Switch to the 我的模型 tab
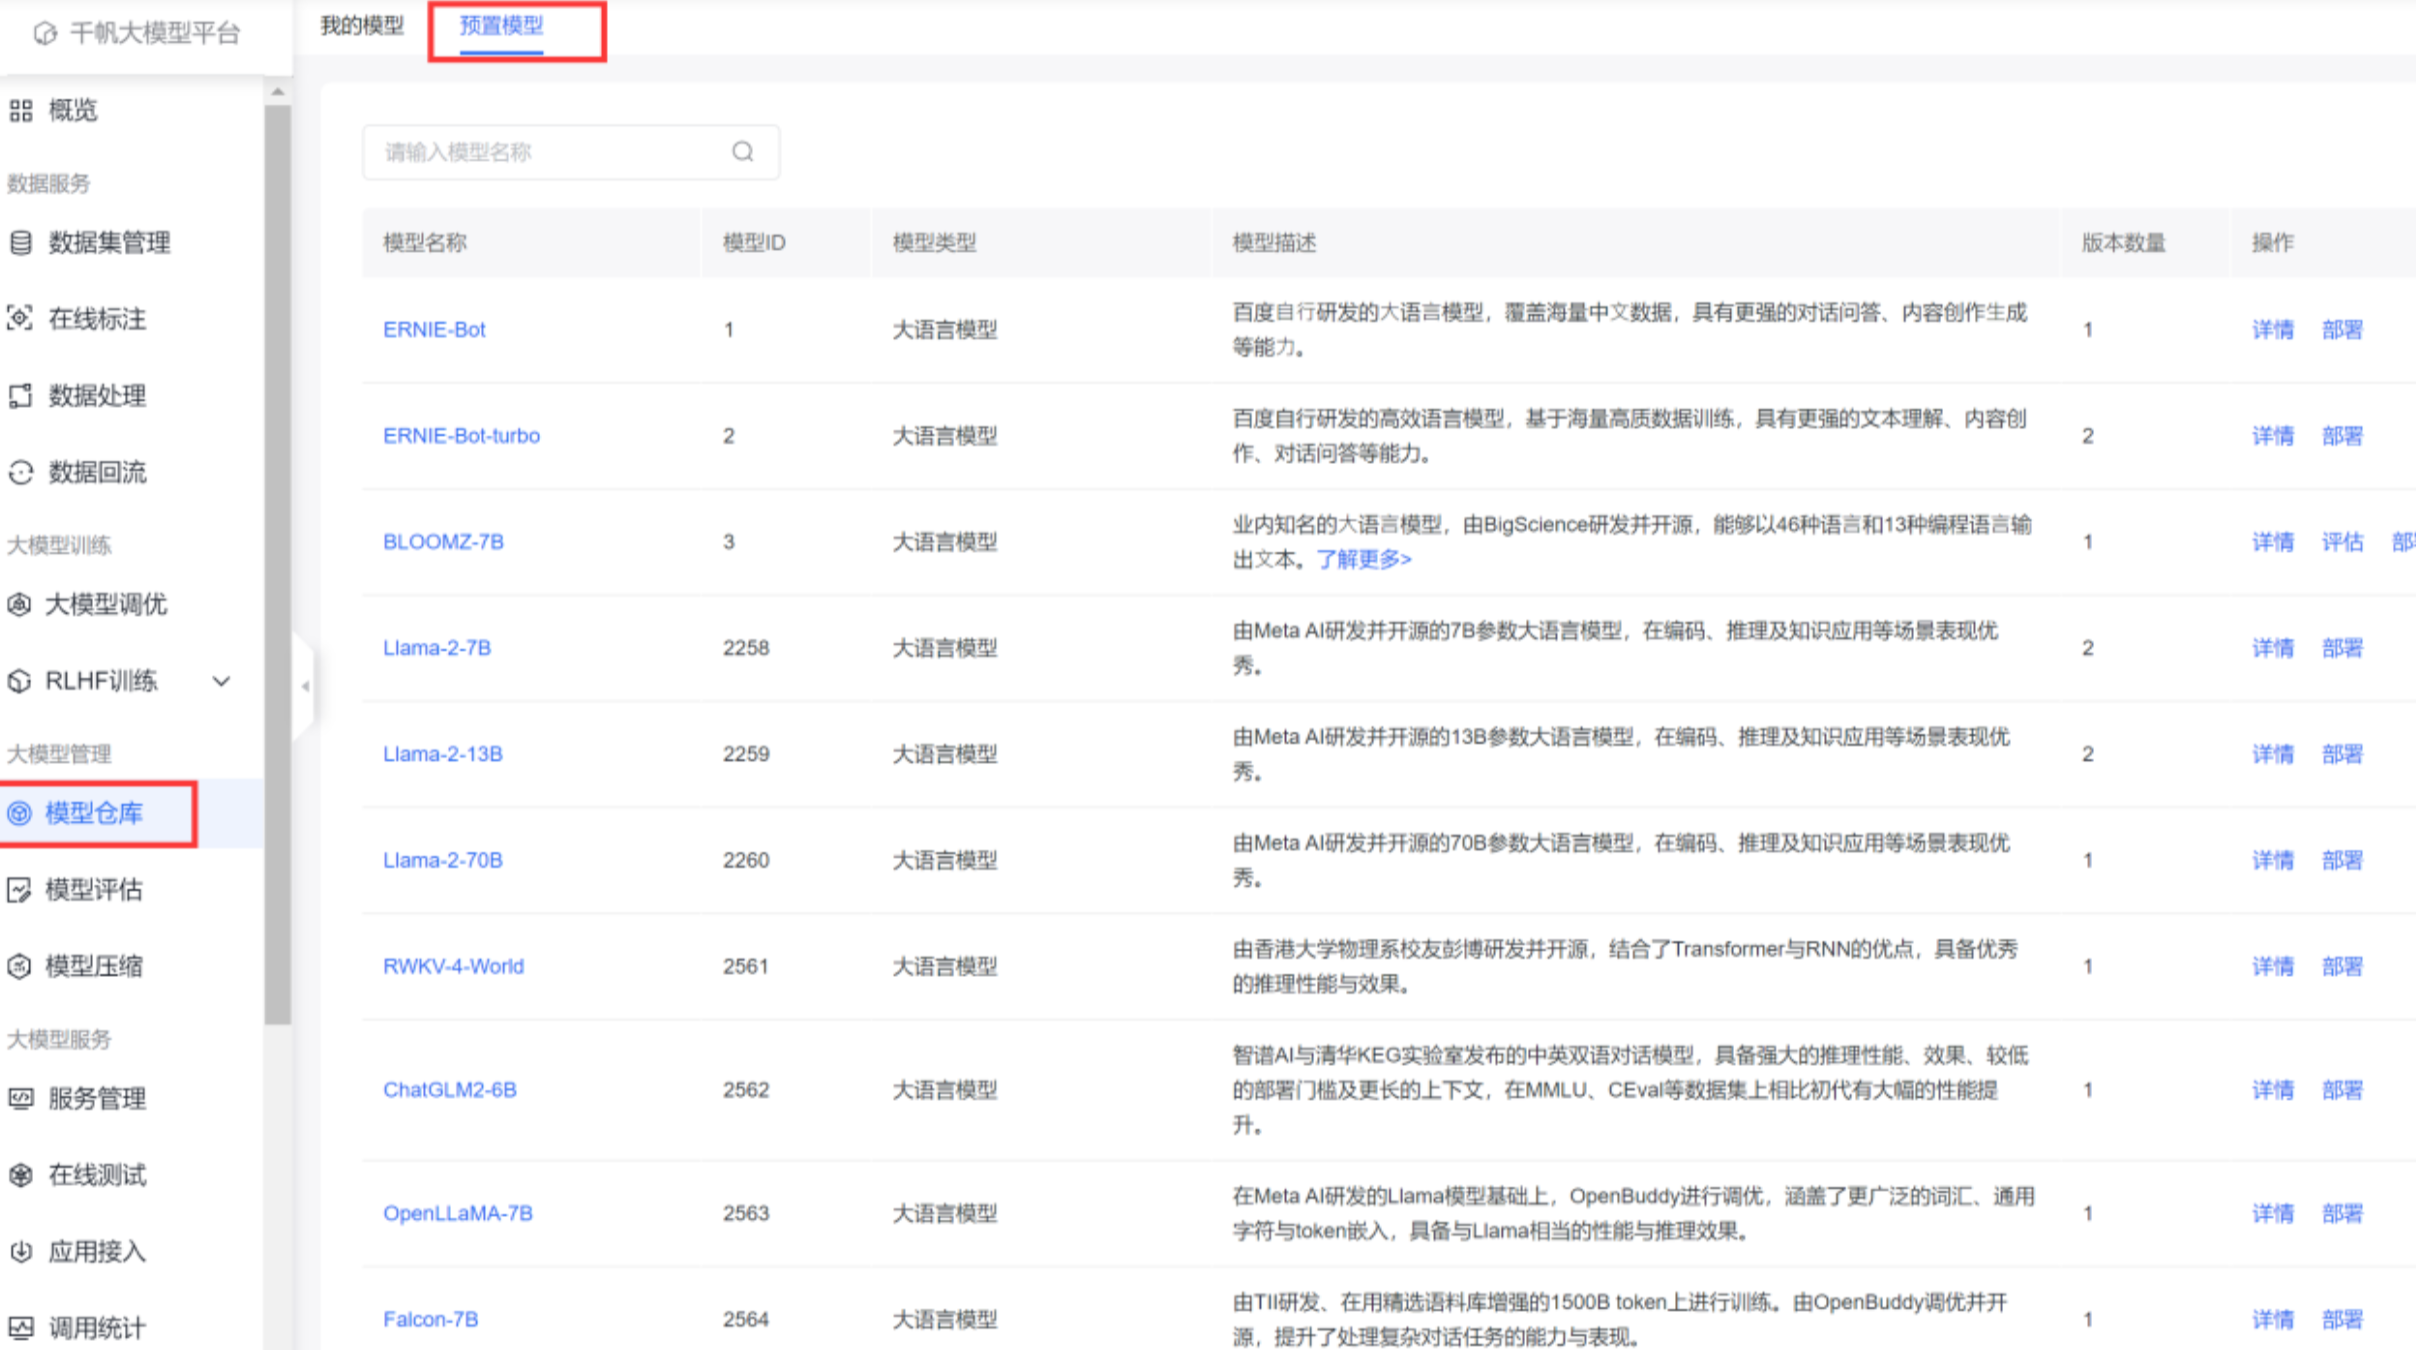 coord(362,25)
